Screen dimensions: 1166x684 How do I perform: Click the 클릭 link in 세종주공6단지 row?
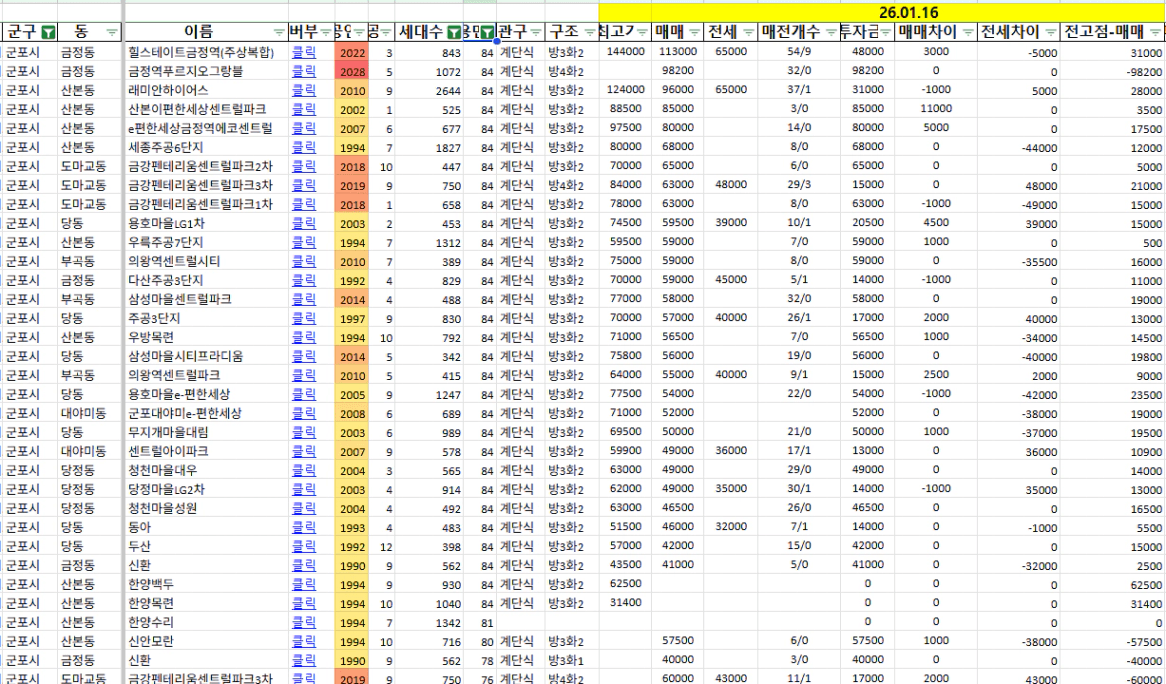click(x=303, y=148)
